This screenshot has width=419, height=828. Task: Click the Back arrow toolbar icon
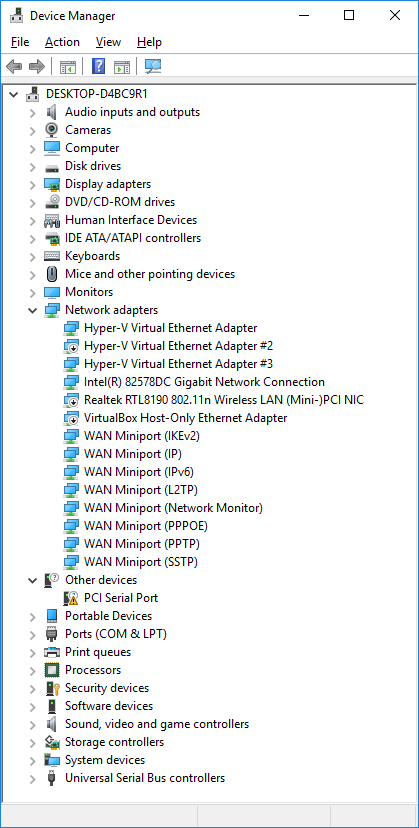(x=14, y=67)
